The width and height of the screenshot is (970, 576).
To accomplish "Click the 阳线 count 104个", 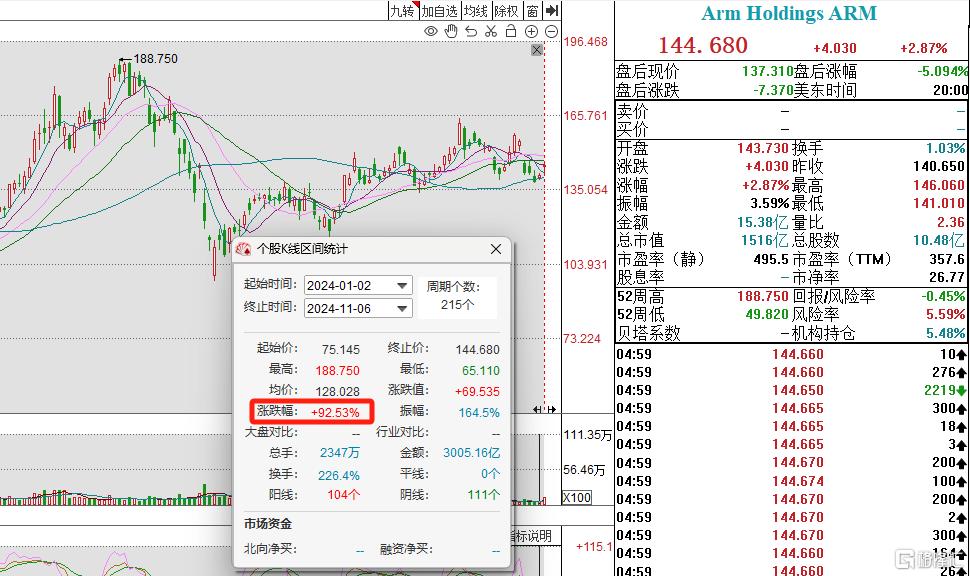I will pyautogui.click(x=343, y=495).
